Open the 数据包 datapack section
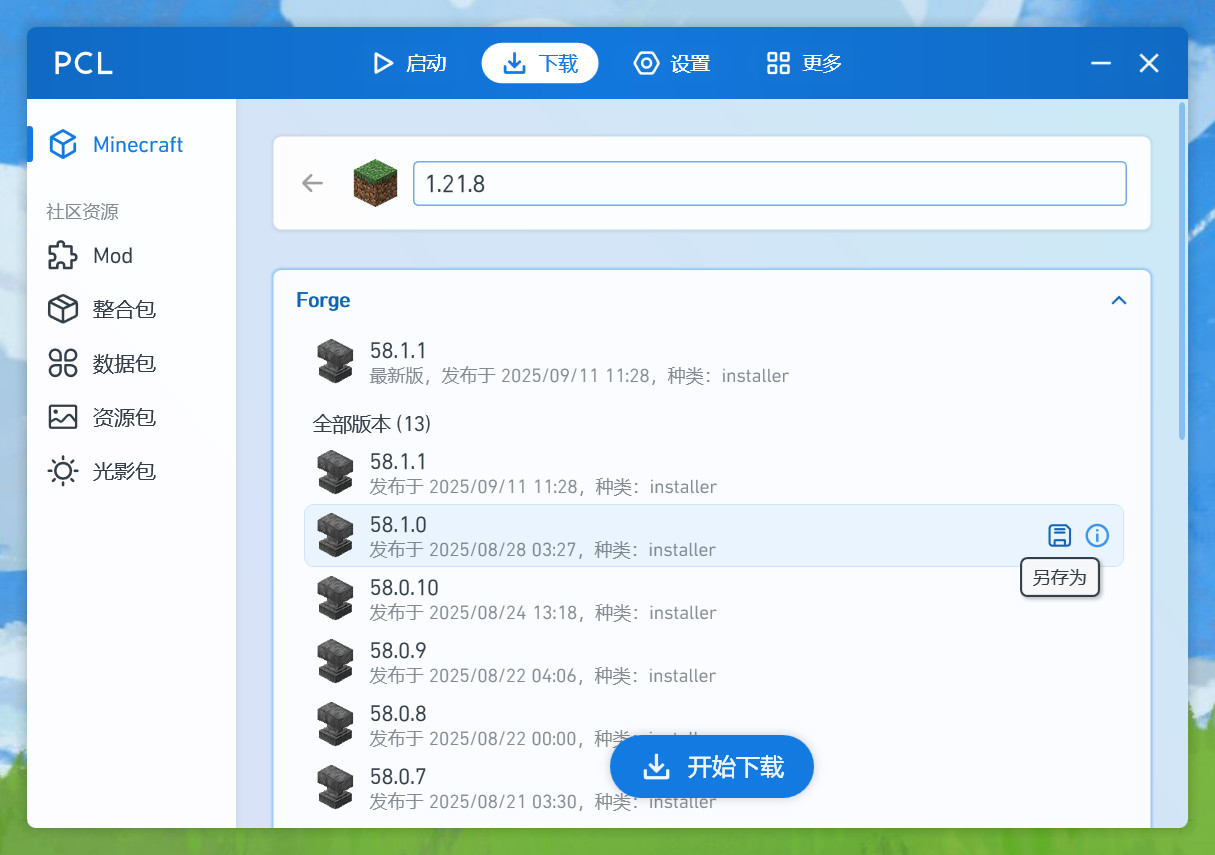This screenshot has height=855, width=1215. point(131,364)
